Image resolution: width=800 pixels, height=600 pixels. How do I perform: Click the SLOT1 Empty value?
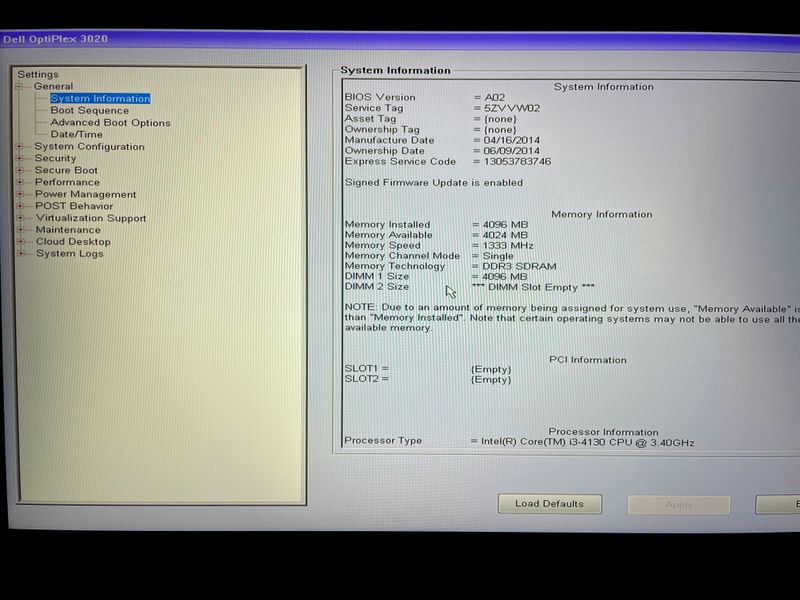tap(491, 369)
